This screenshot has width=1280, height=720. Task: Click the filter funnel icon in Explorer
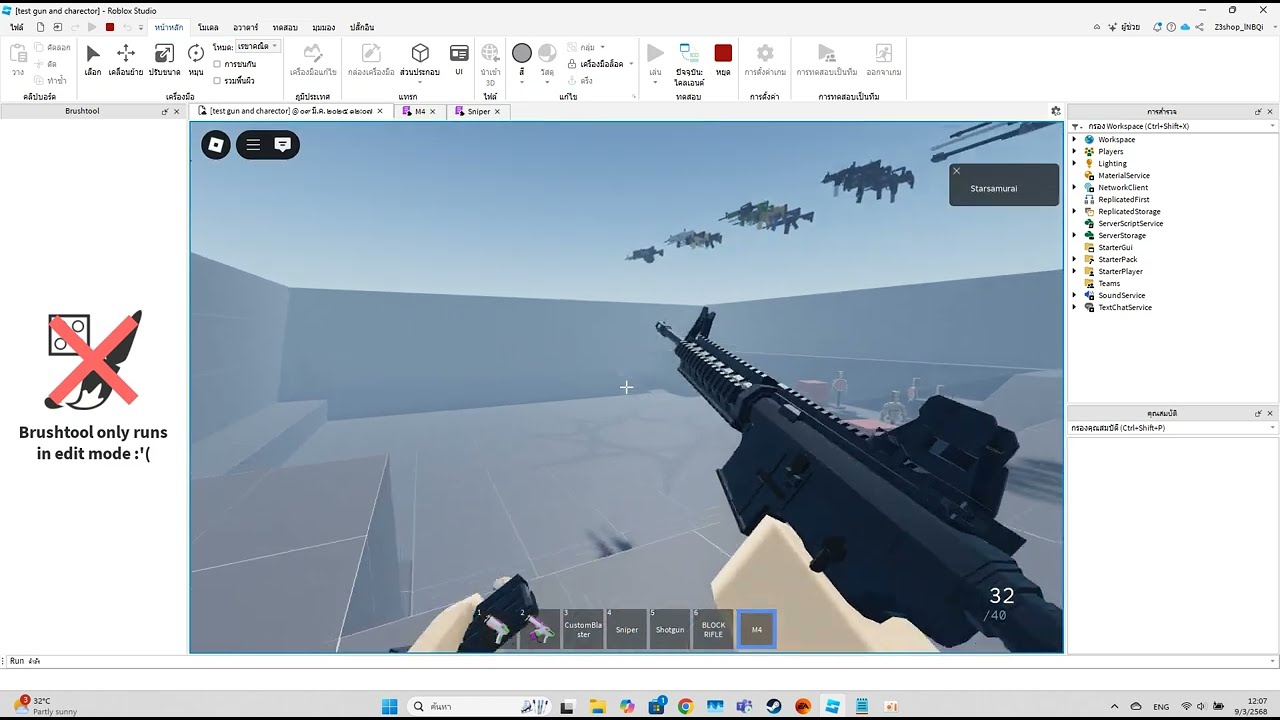pos(1077,127)
